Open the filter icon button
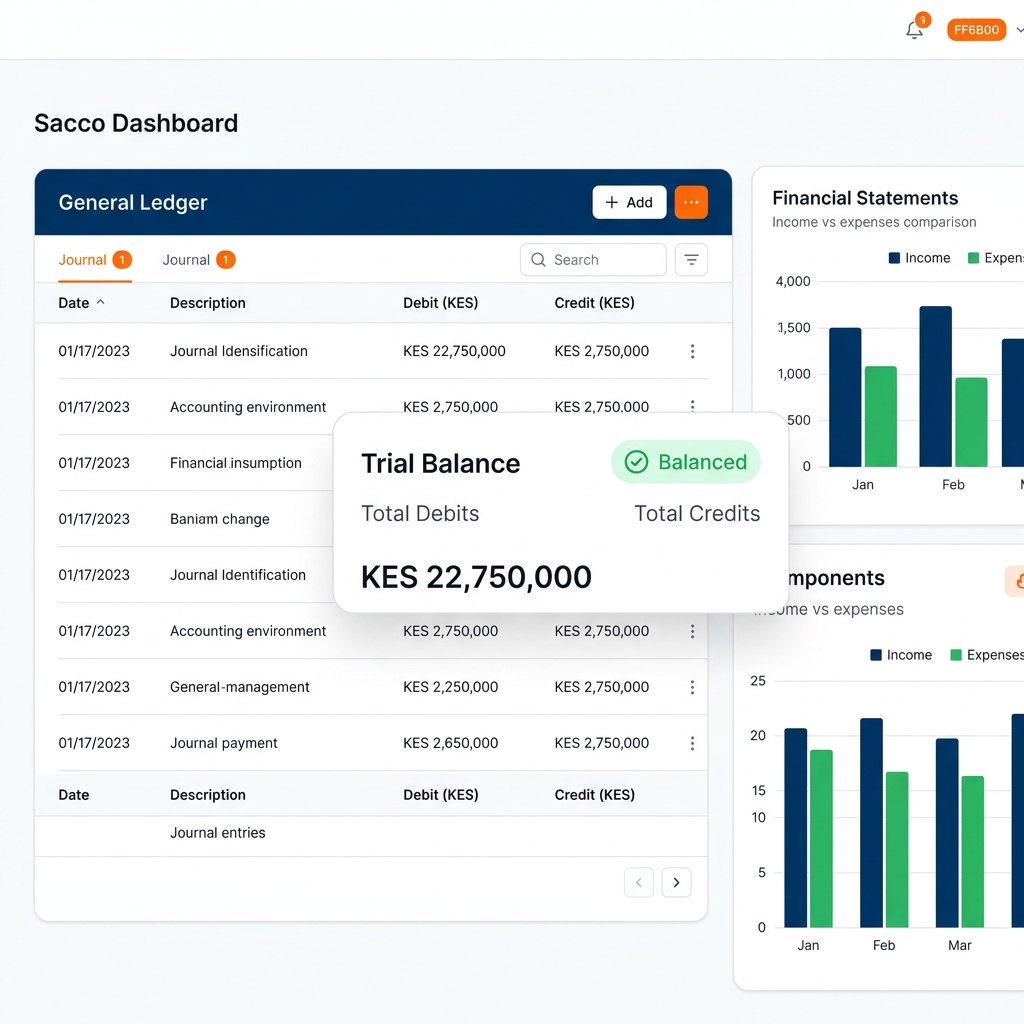This screenshot has width=1024, height=1024. (x=691, y=260)
